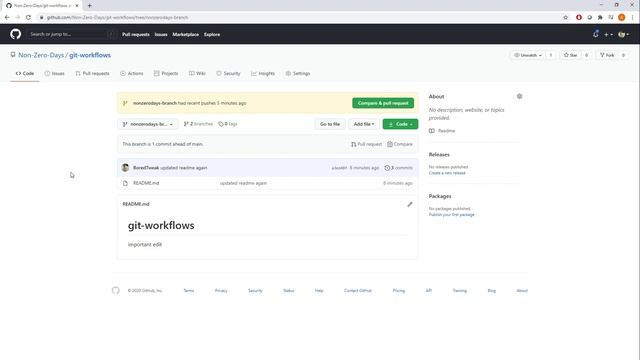Viewport: 640px width, 360px height.
Task: Open Non-Zero-Days organization link
Action: [x=41, y=55]
